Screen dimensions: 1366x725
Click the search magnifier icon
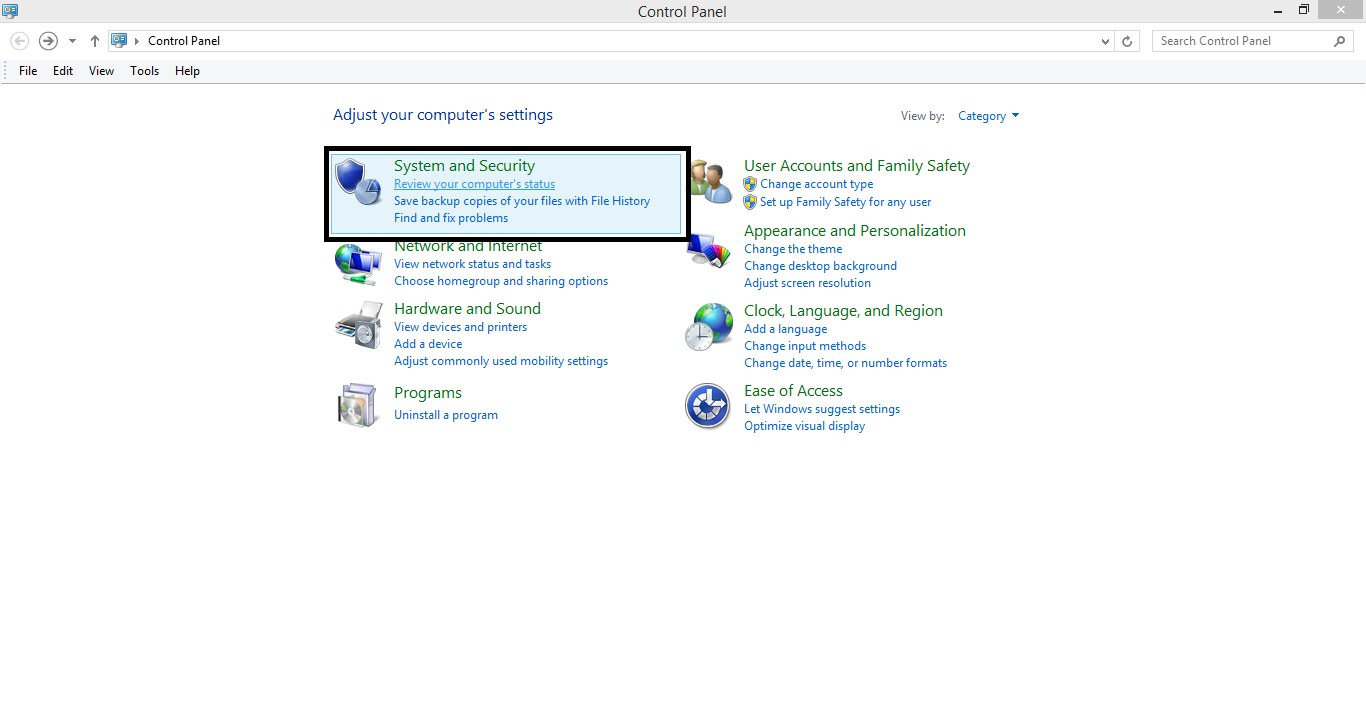[1340, 41]
